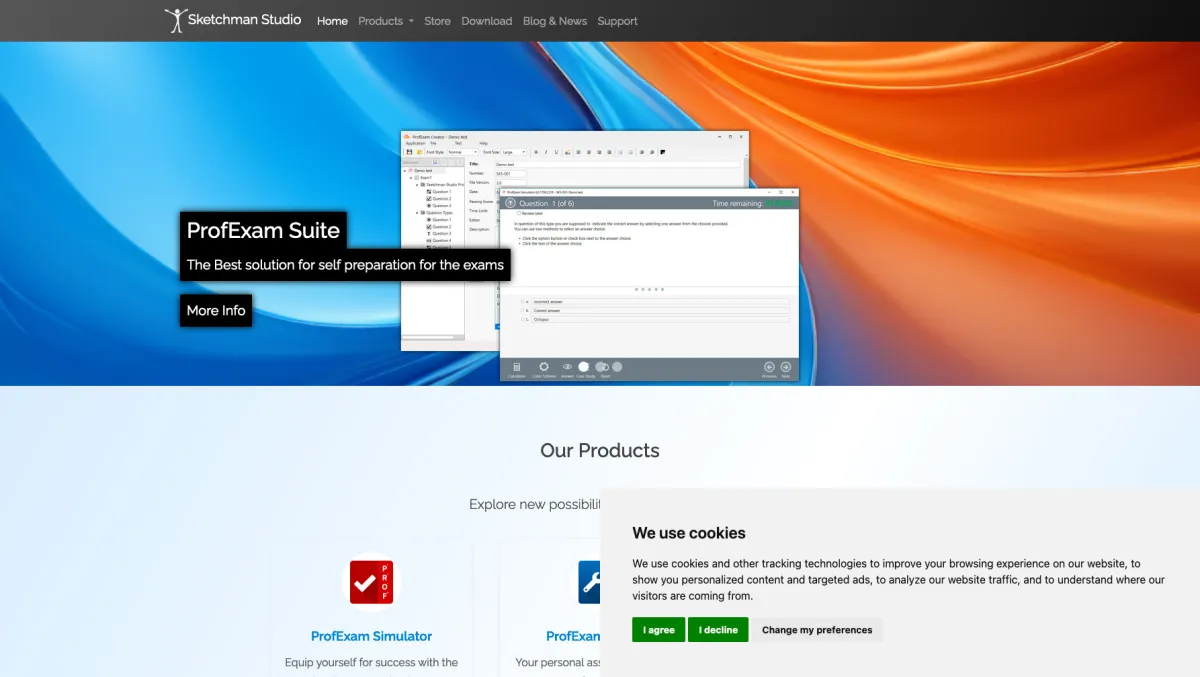Screen dimensions: 1200x677
Task: Click the 'Our Products' heading
Action: 600,450
